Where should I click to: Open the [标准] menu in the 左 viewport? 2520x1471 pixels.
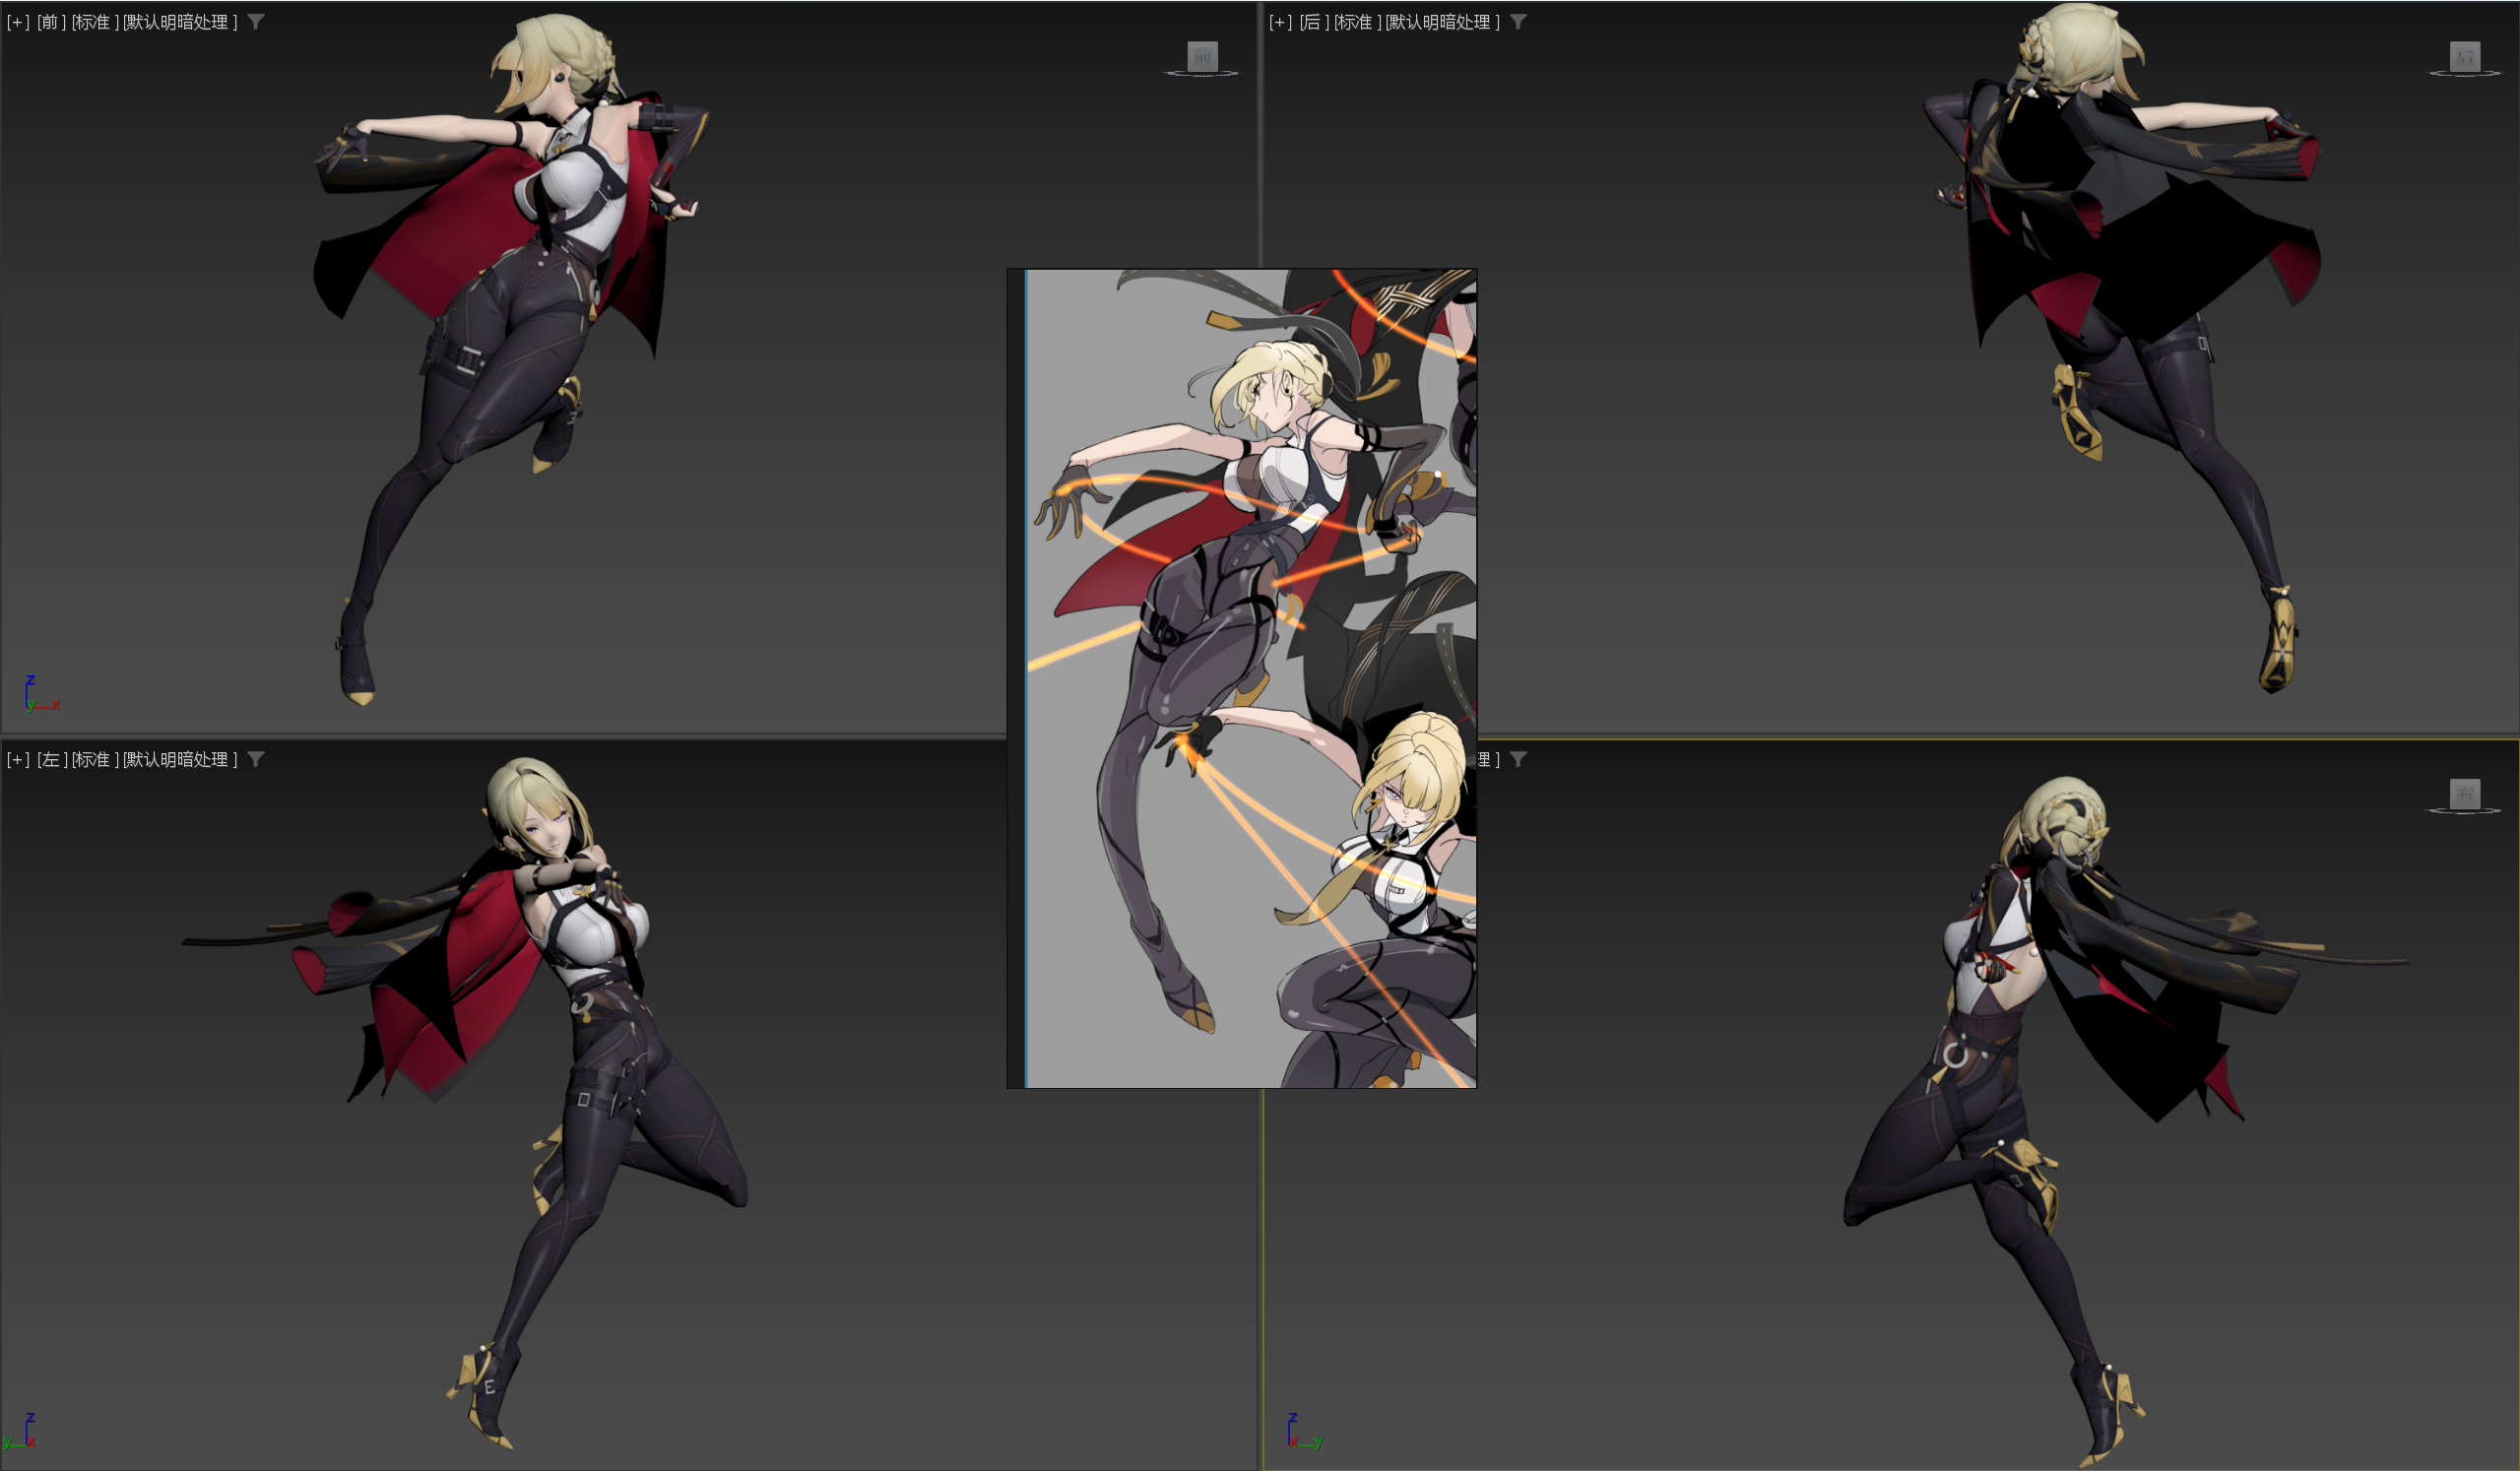[95, 760]
